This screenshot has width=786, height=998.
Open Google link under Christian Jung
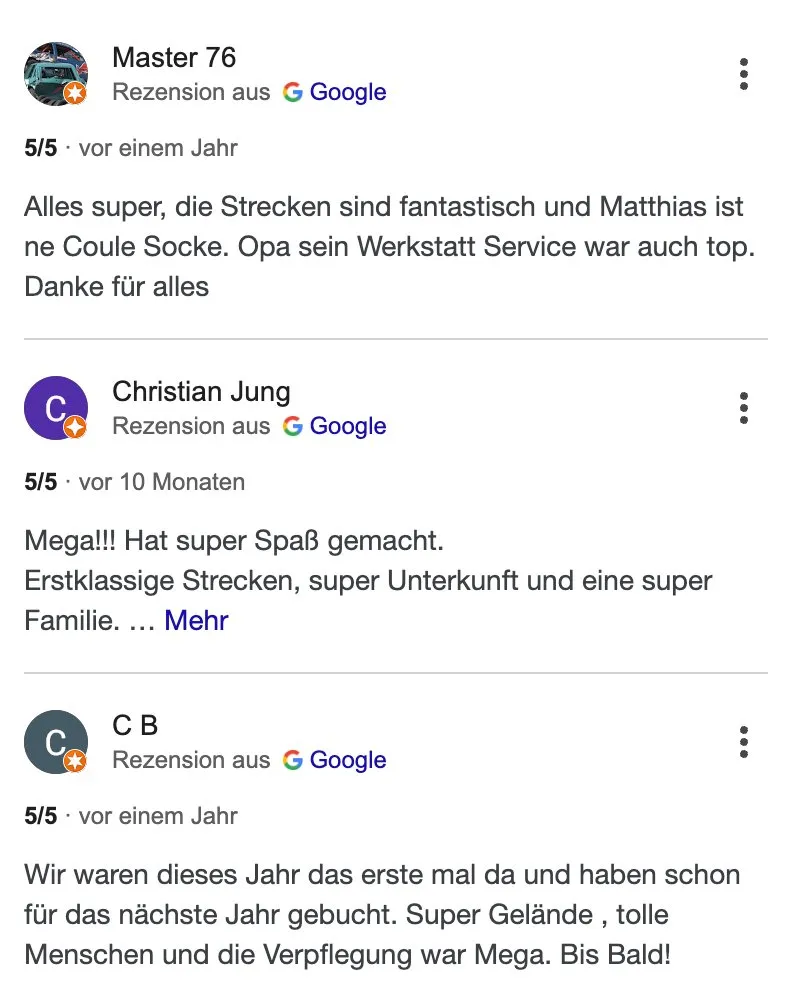tap(347, 426)
